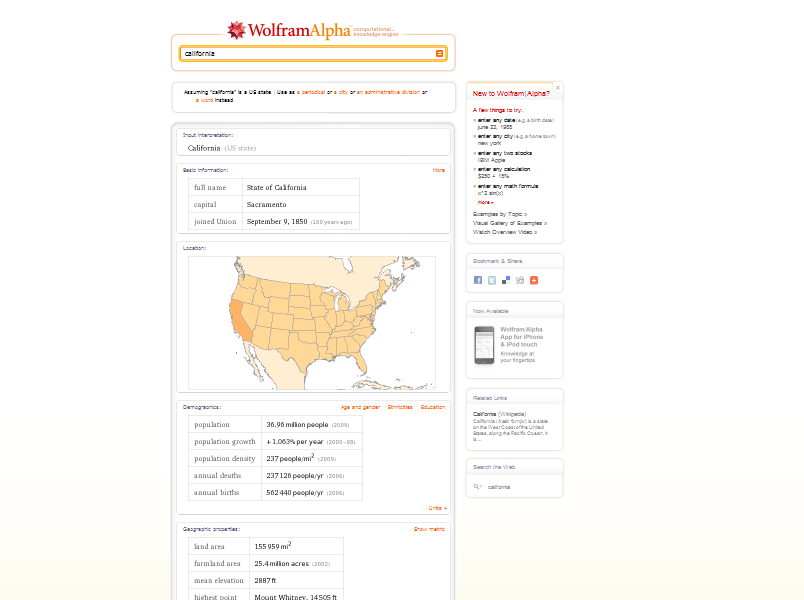The width and height of the screenshot is (804, 600).
Task: Open Education demographics section
Action: point(433,407)
